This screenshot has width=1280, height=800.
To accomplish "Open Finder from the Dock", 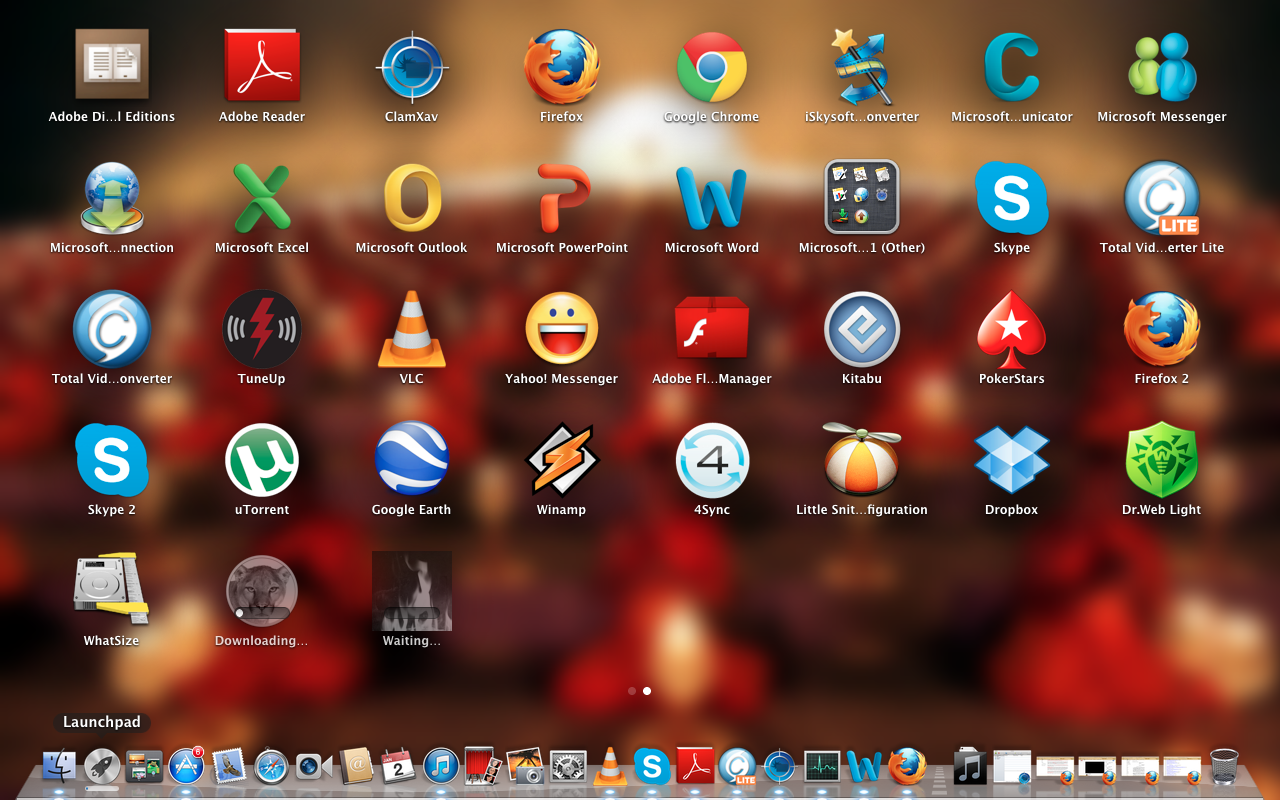I will [60, 767].
